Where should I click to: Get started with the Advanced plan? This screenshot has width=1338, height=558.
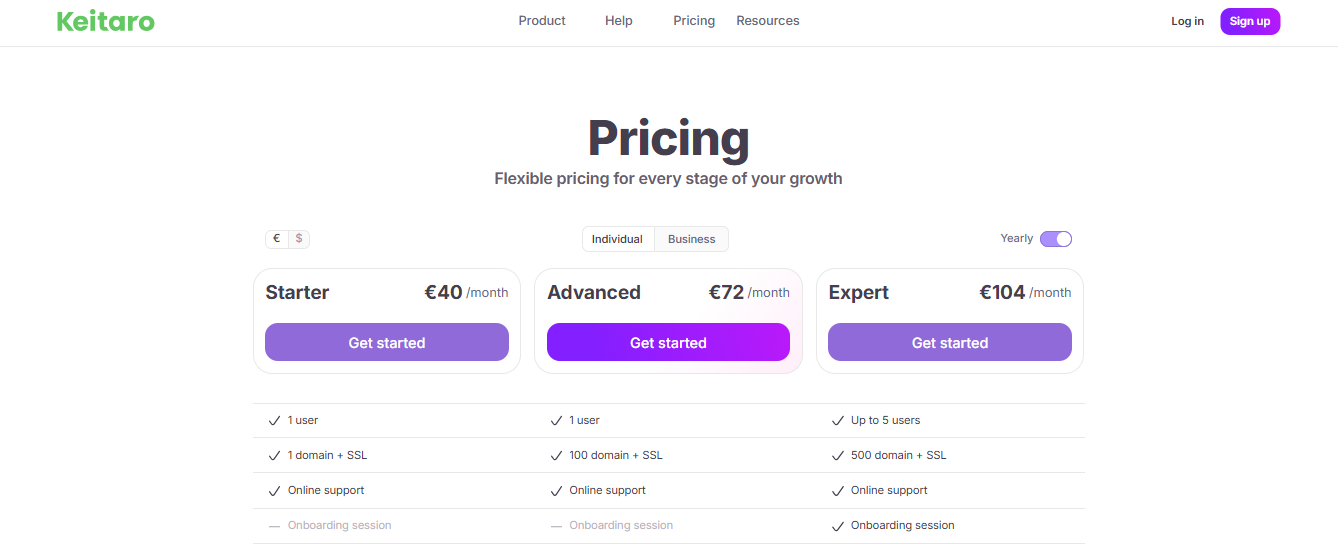668,342
